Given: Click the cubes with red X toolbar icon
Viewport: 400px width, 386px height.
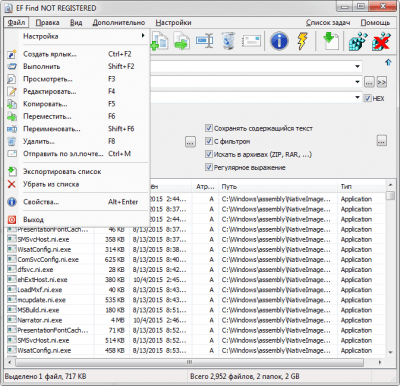Looking at the screenshot, I should click(382, 41).
